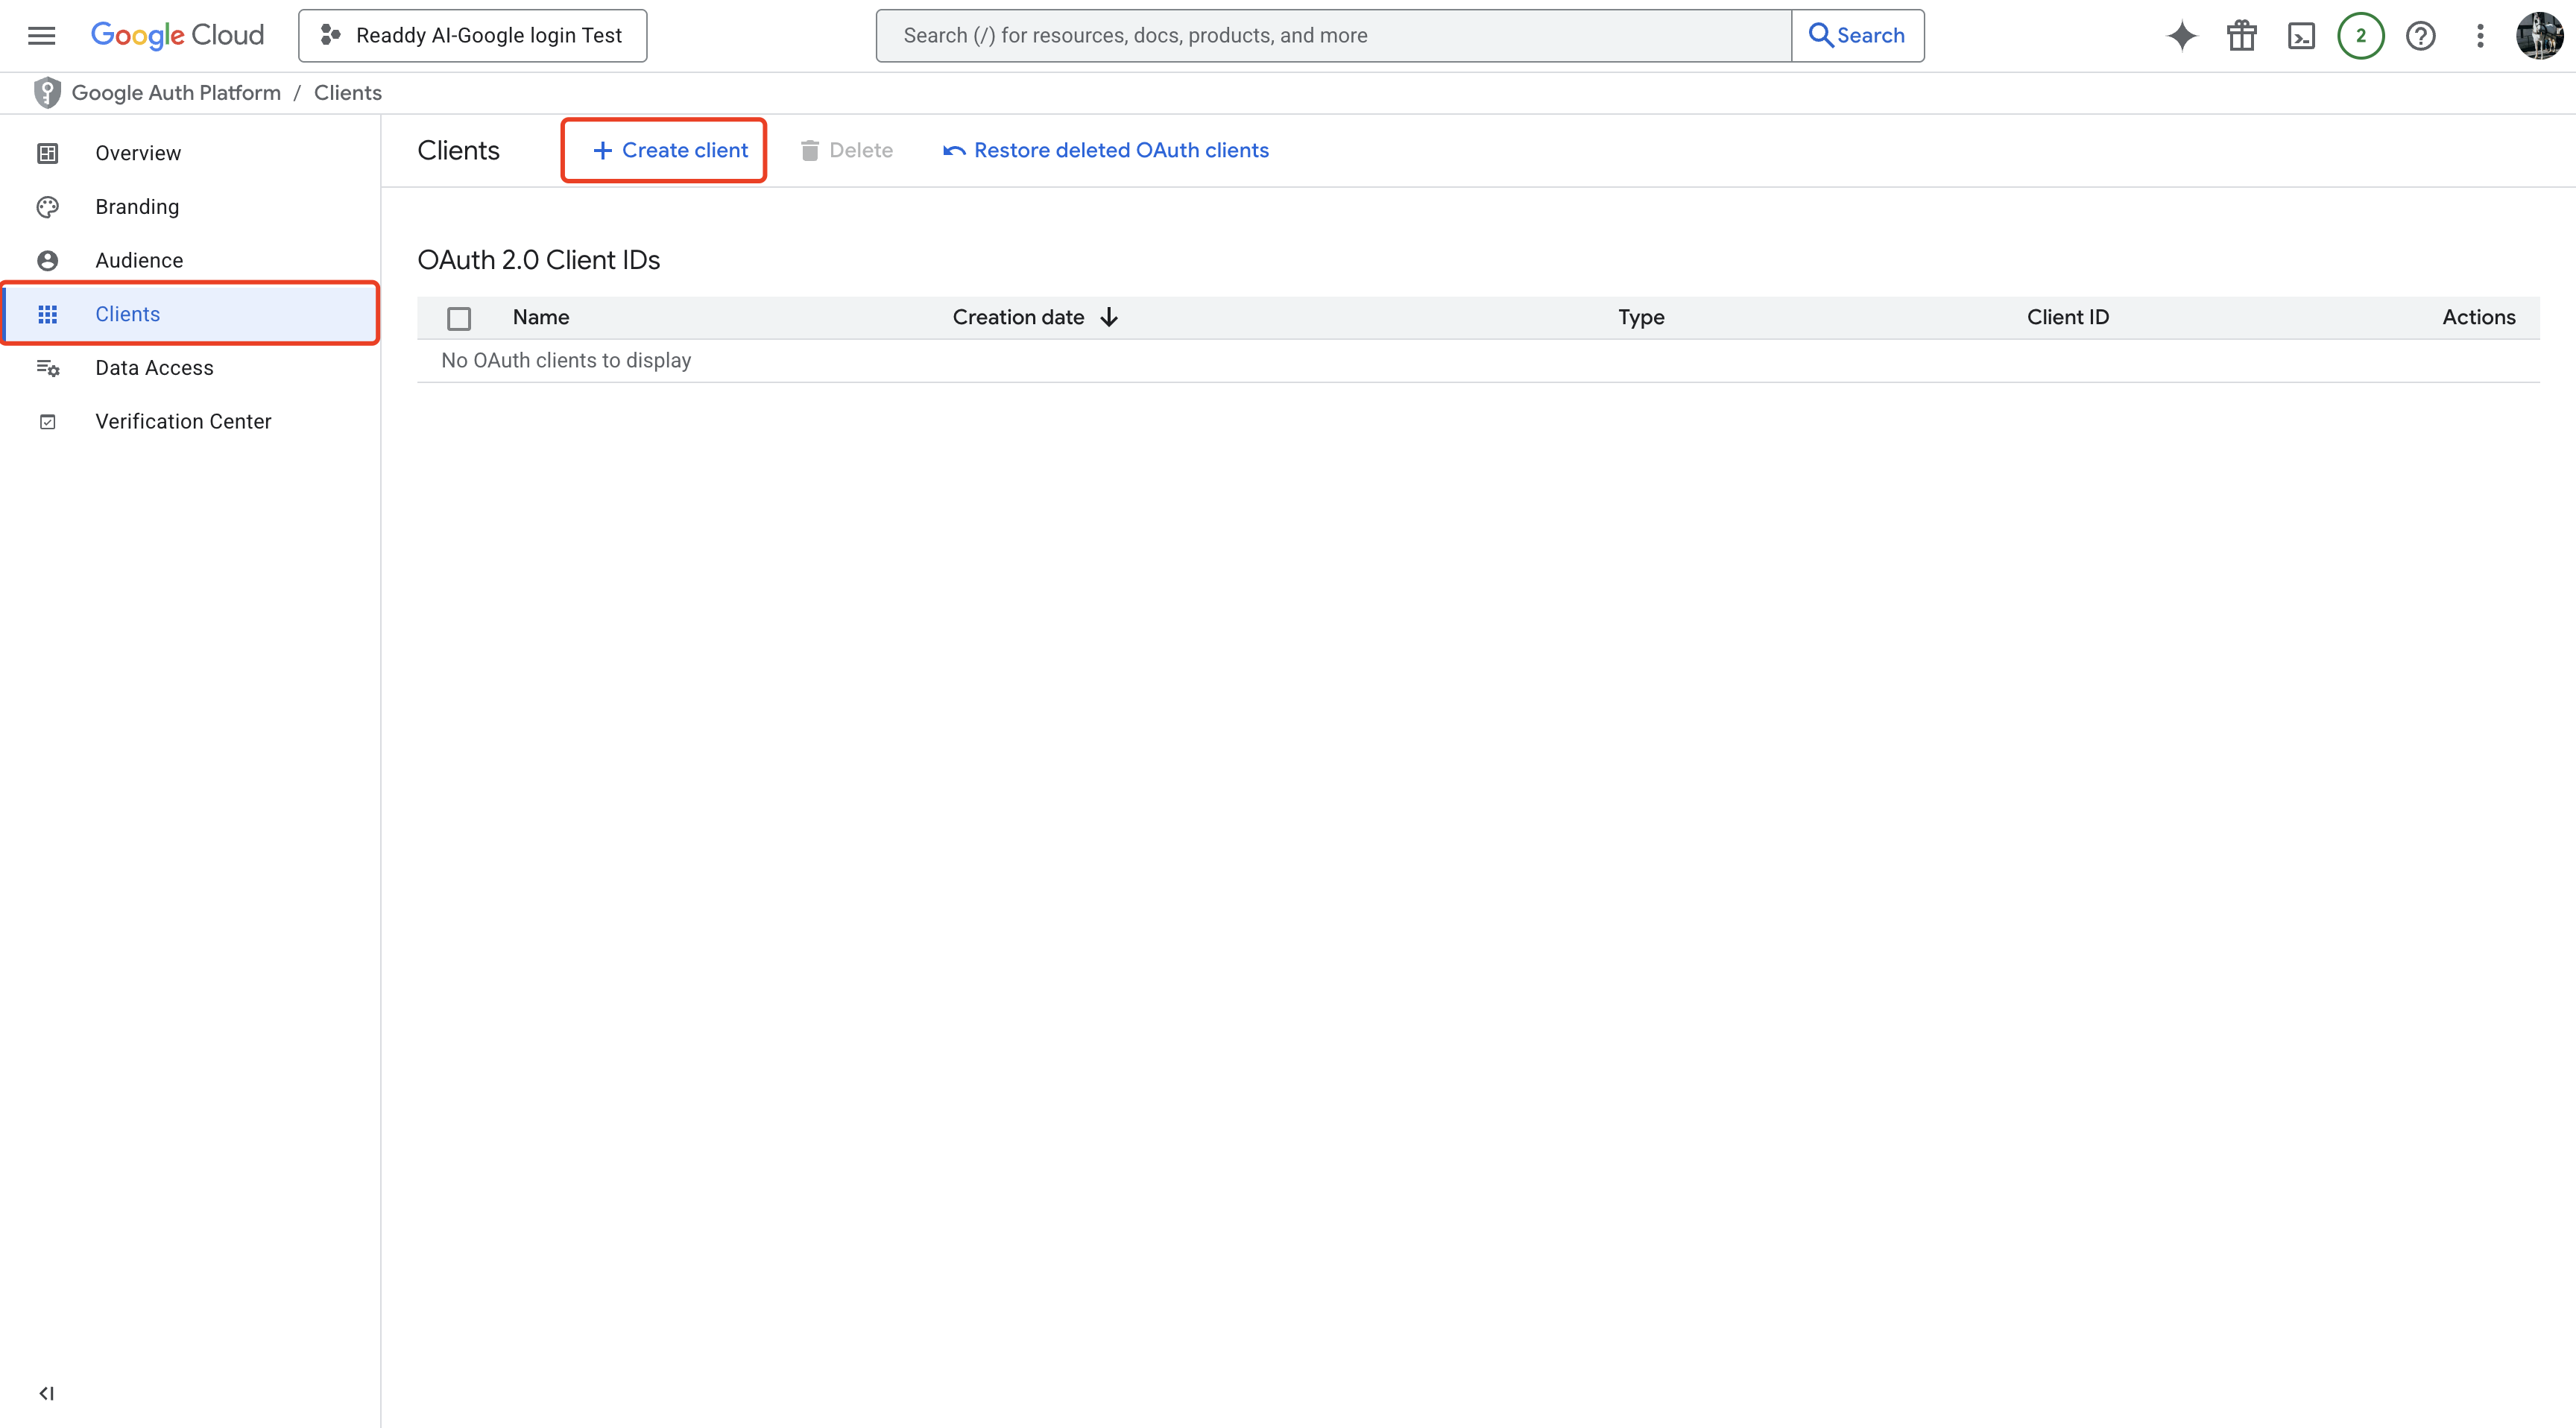Sort by Creation date arrow

click(x=1108, y=317)
